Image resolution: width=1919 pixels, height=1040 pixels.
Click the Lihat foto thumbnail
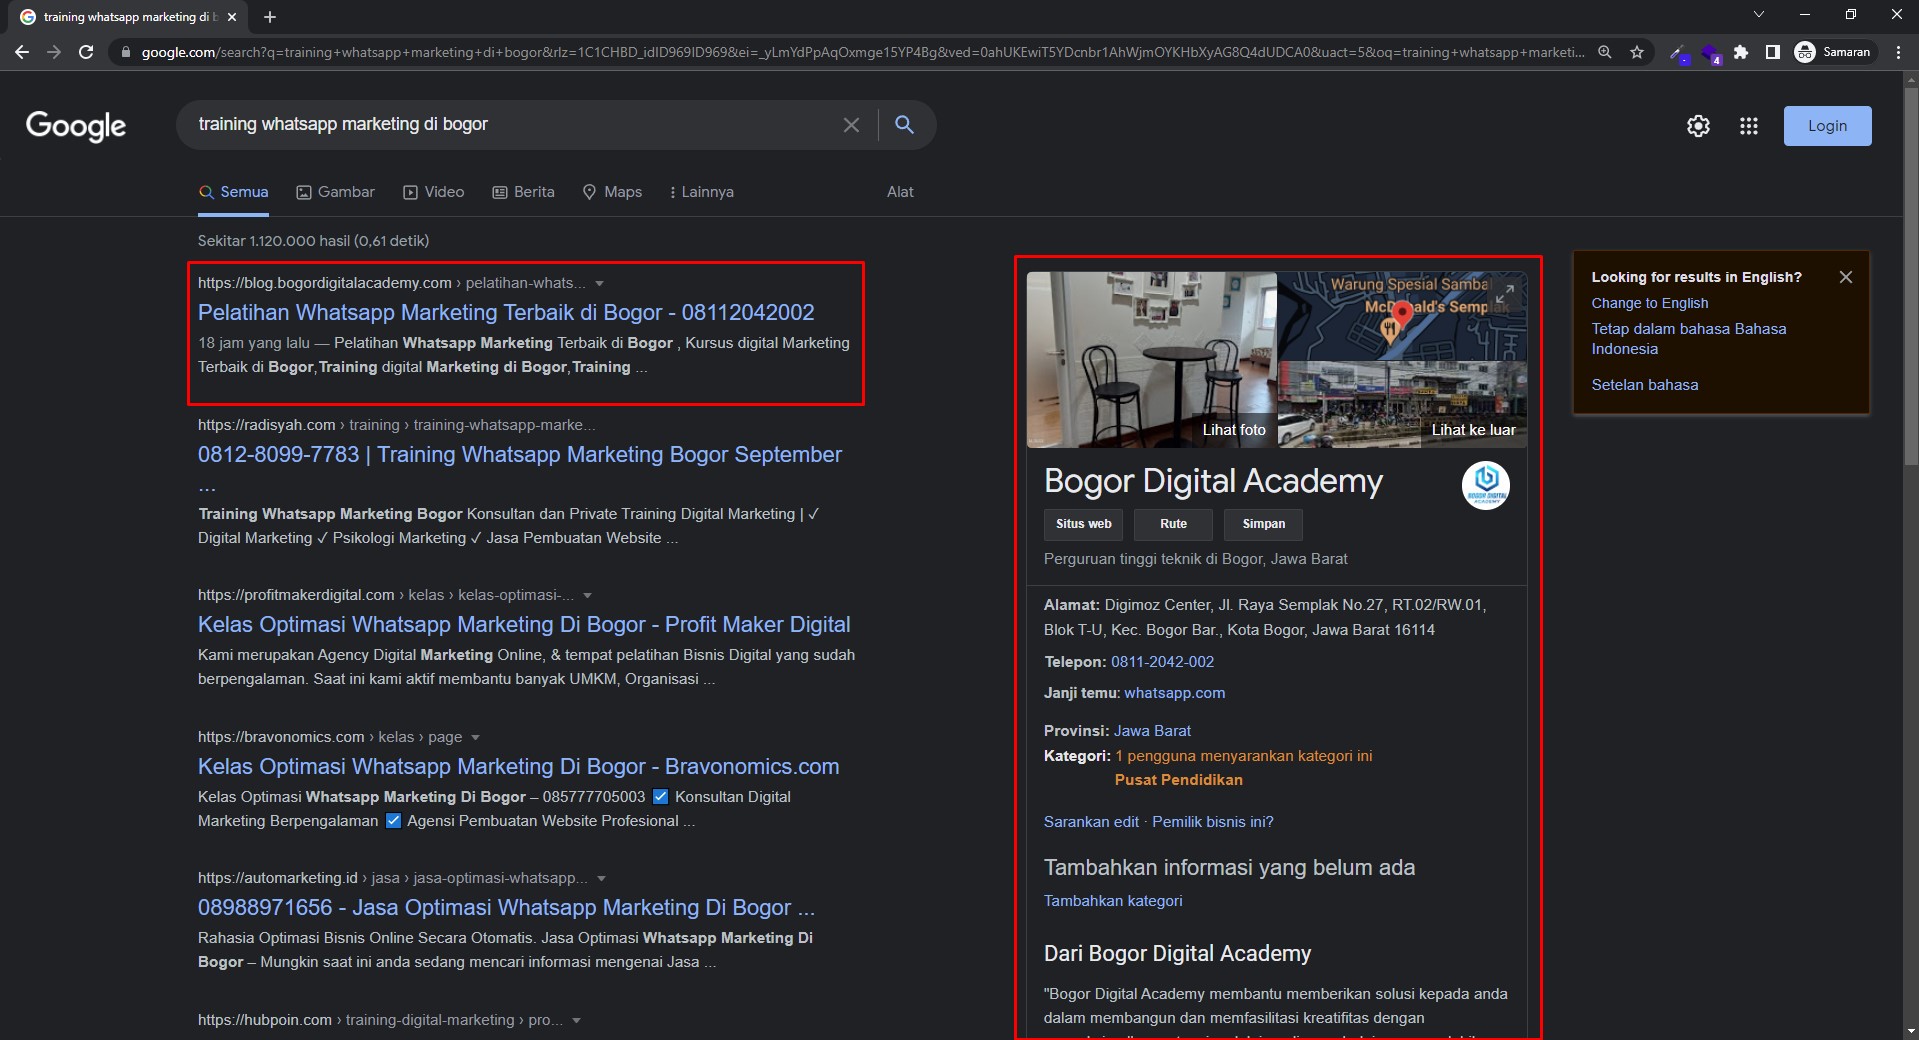point(1151,360)
